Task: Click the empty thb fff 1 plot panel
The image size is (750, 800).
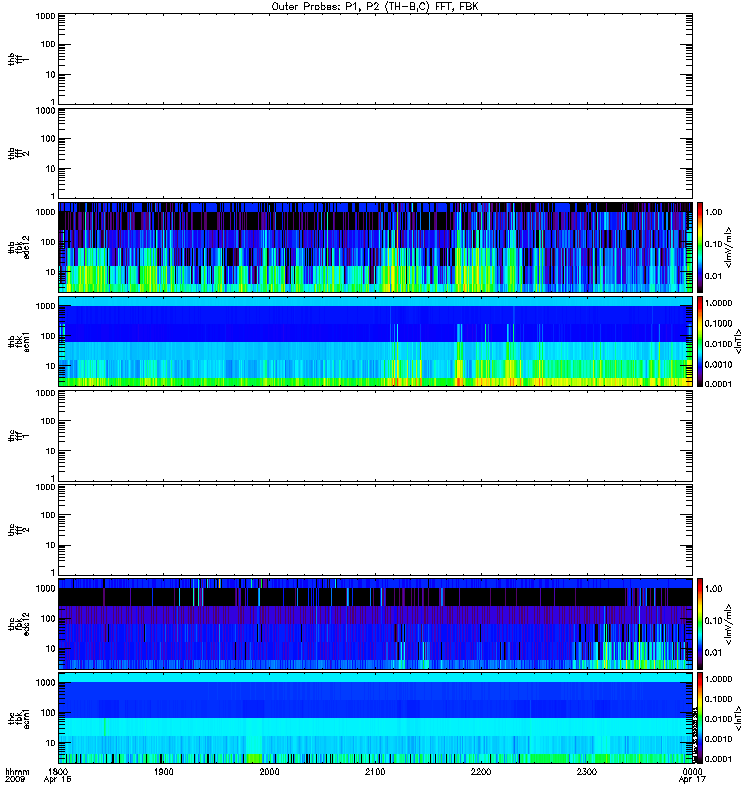Action: pyautogui.click(x=376, y=59)
